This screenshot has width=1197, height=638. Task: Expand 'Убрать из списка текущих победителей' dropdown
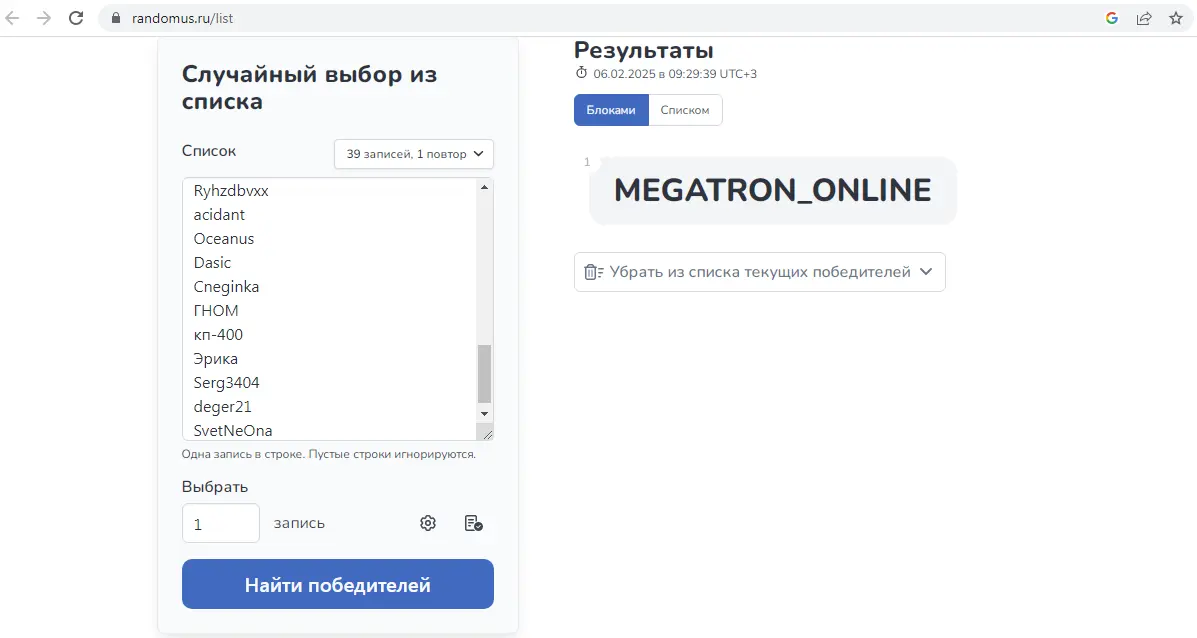click(x=760, y=272)
